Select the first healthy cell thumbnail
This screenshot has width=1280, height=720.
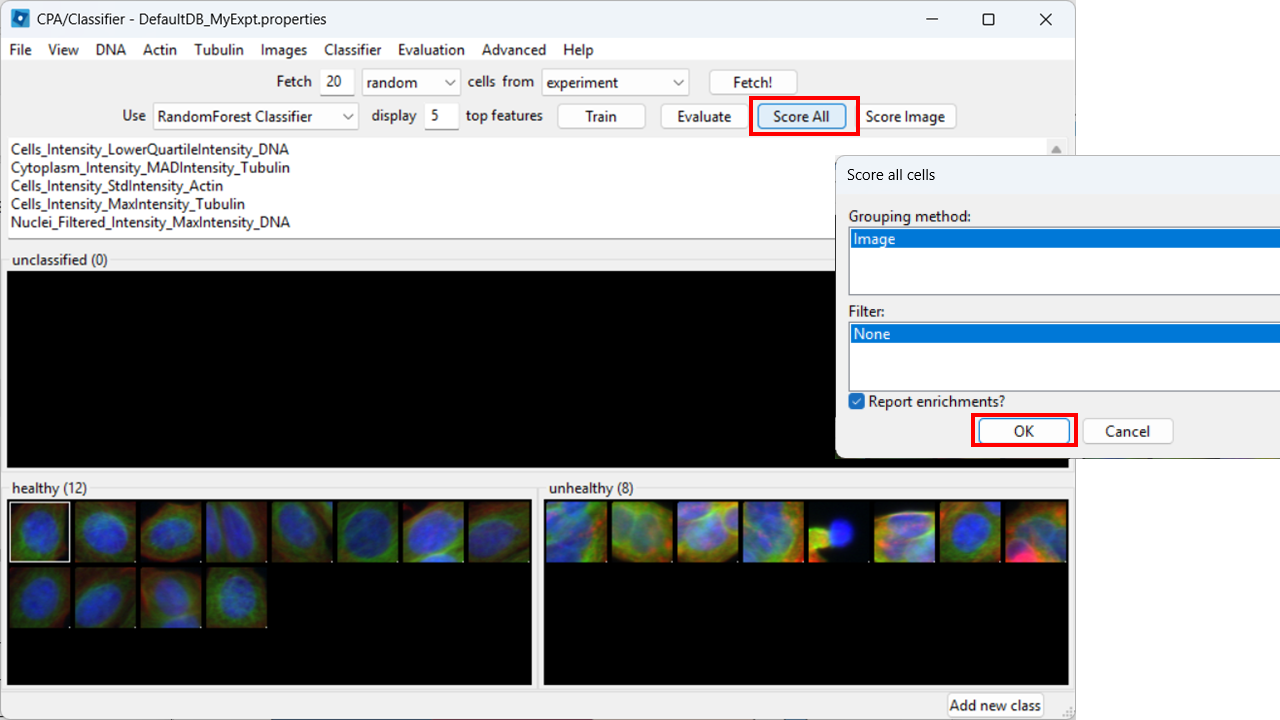39,531
